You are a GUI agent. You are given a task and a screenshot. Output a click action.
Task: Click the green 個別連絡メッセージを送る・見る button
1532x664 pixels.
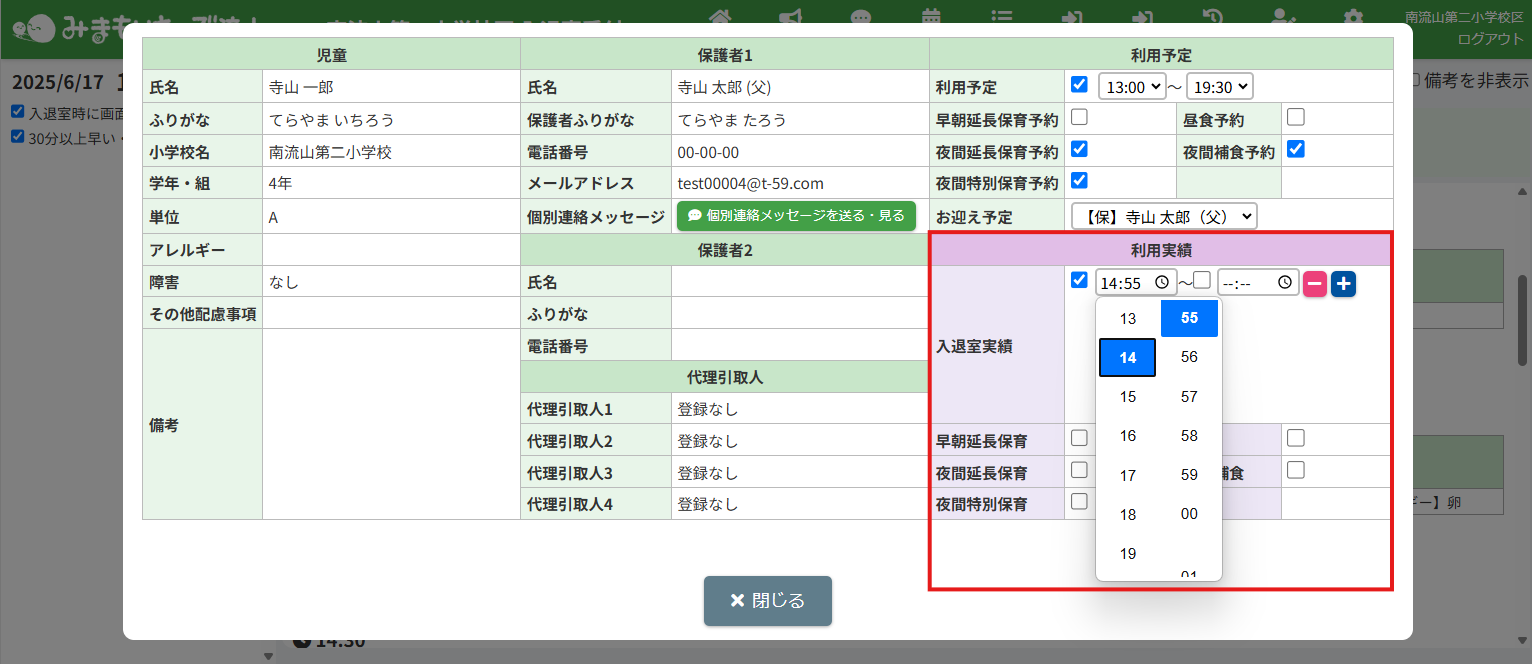pos(796,216)
